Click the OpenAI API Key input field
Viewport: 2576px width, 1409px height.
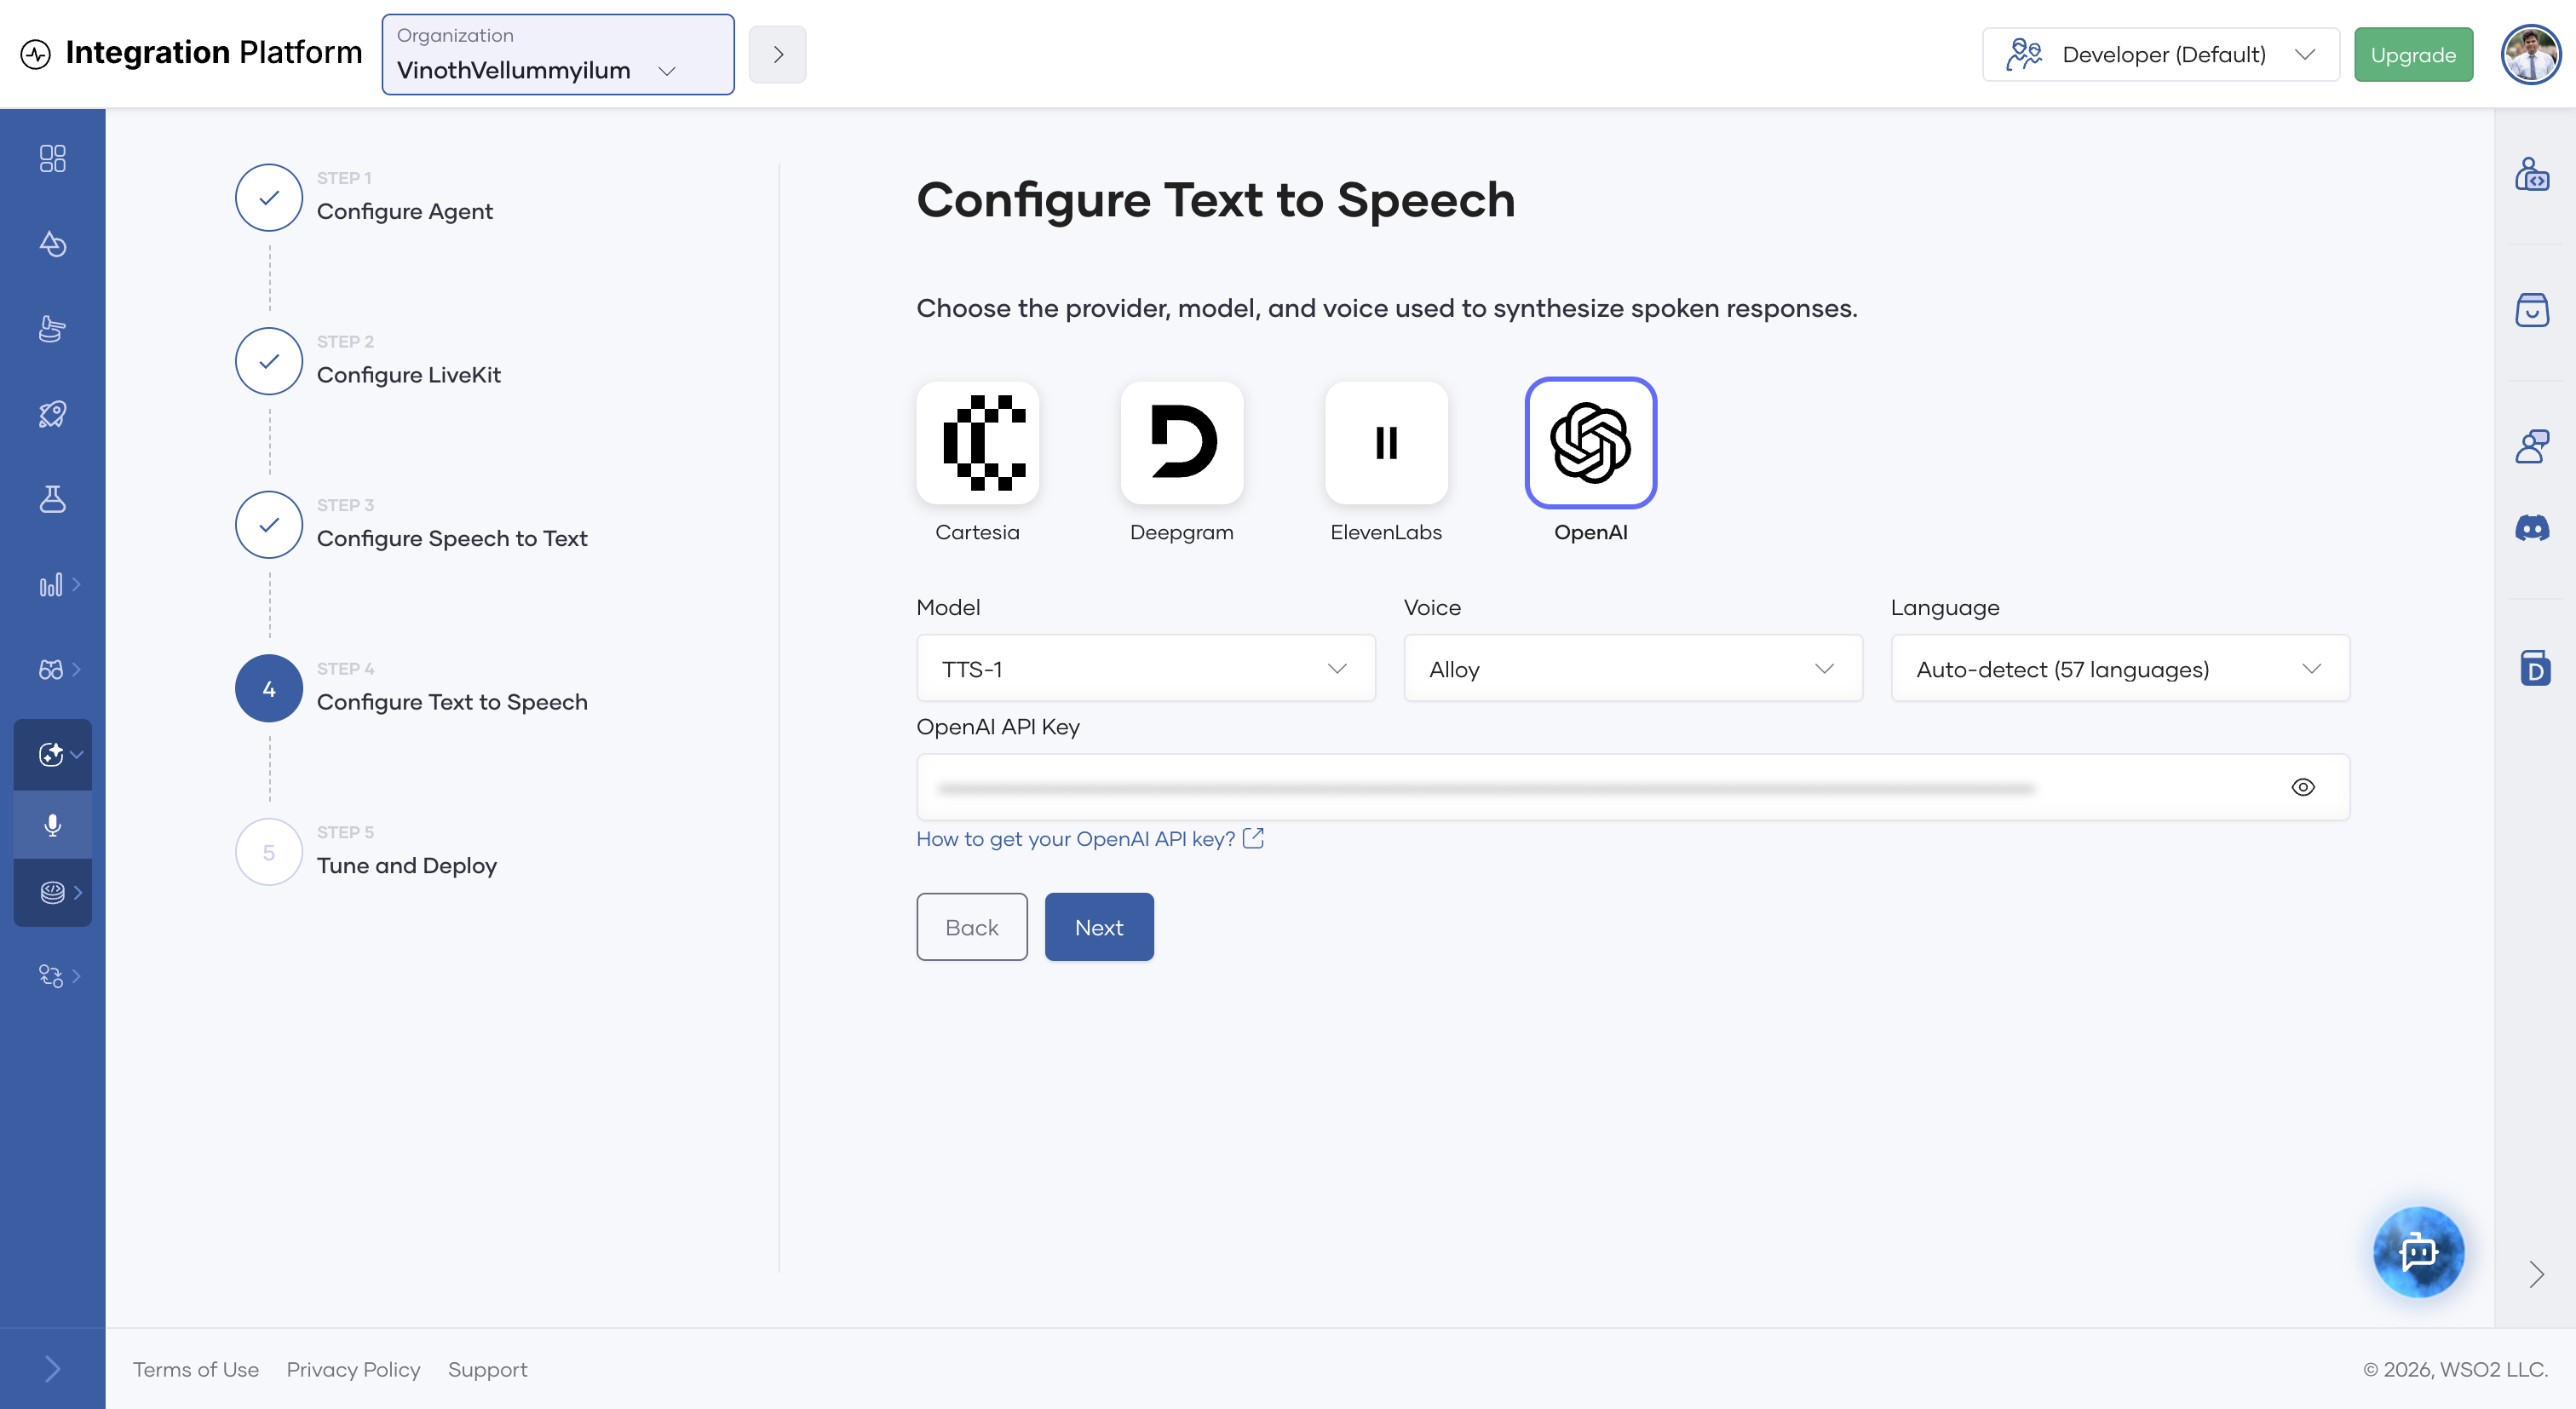[1633, 787]
